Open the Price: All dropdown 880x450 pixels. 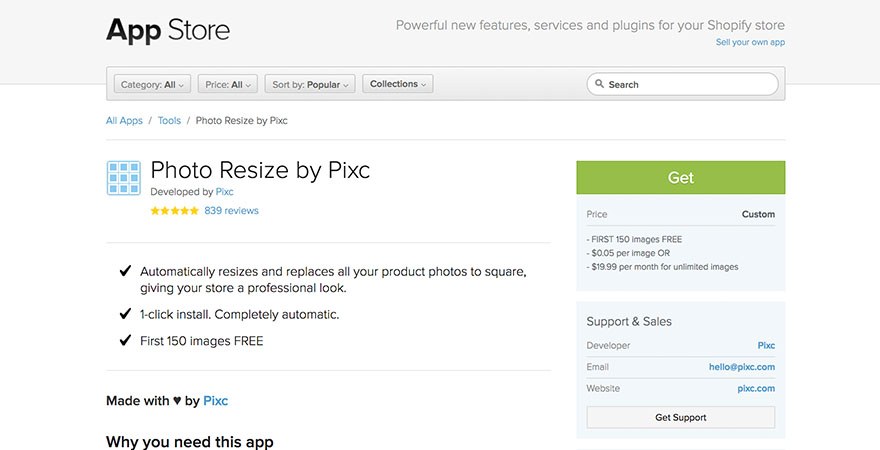[228, 84]
